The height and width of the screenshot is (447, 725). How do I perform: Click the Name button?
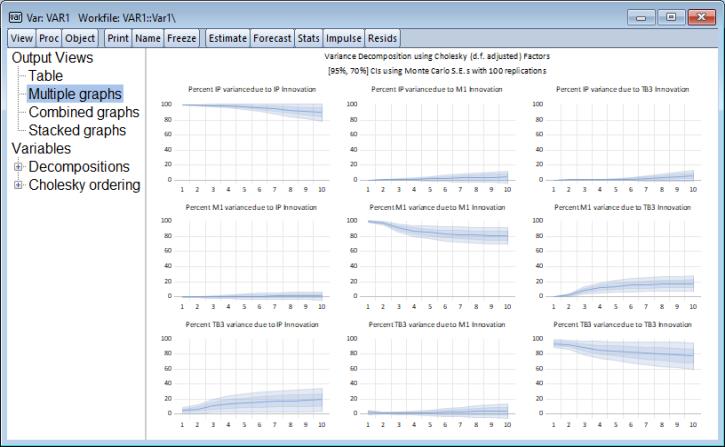[x=148, y=38]
